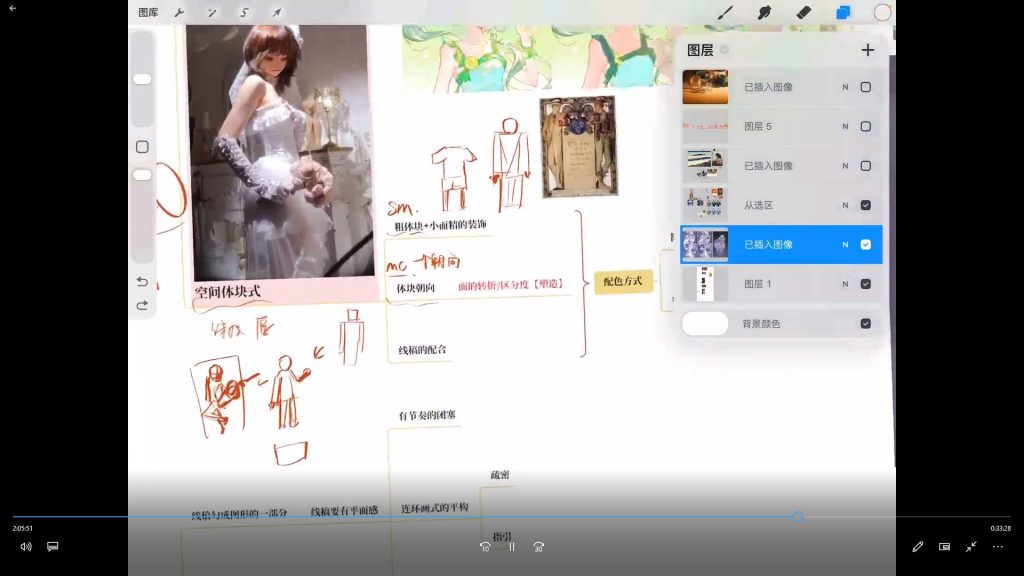This screenshot has height=576, width=1024.
Task: Select the layer named 从选区
Action: [x=758, y=205]
